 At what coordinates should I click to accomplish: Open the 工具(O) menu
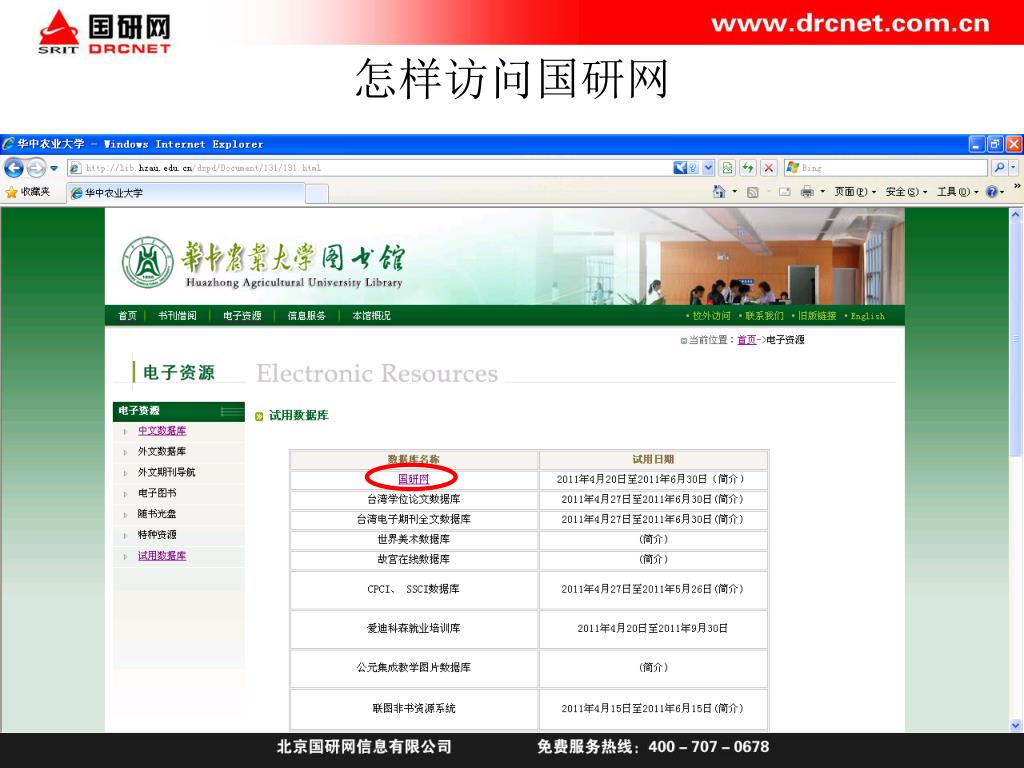pos(958,192)
